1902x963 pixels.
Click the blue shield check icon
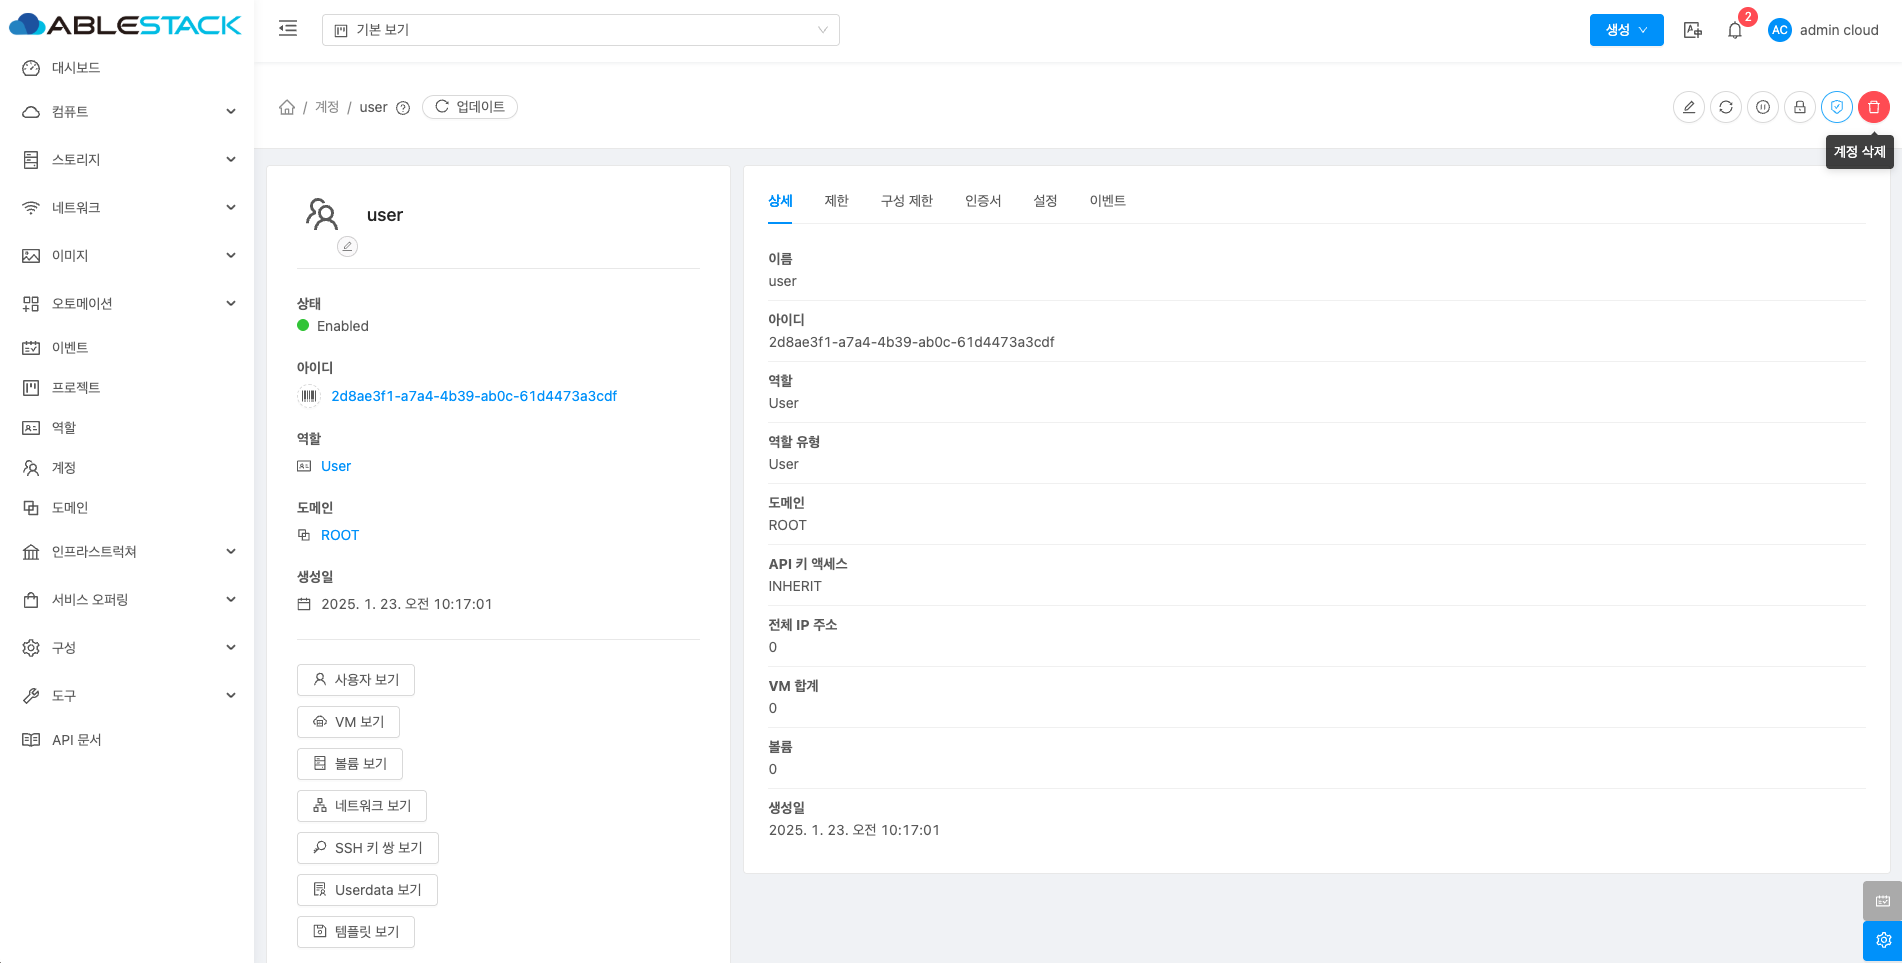click(1837, 107)
